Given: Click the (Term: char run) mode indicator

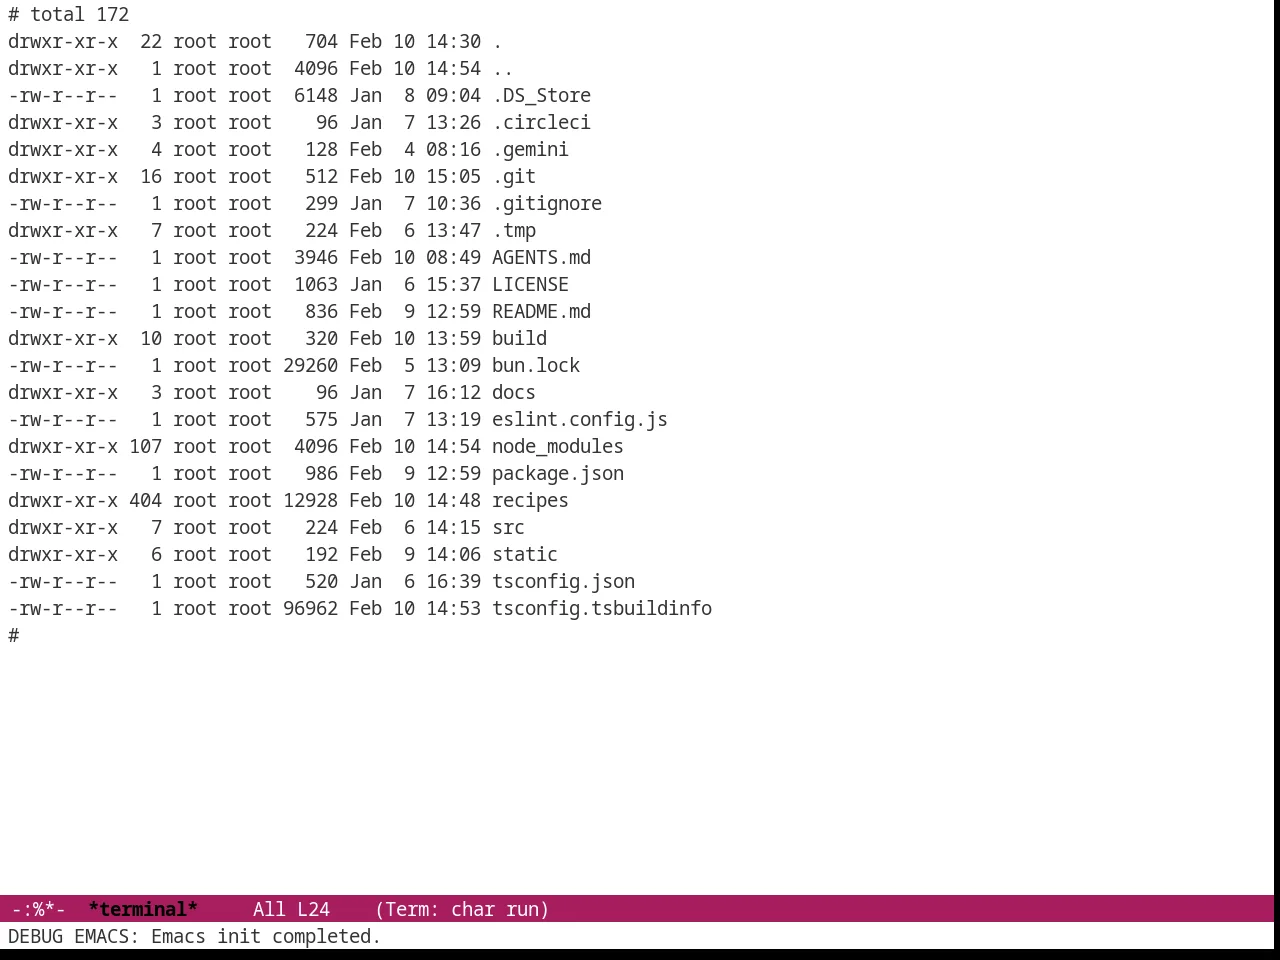Looking at the screenshot, I should point(462,909).
